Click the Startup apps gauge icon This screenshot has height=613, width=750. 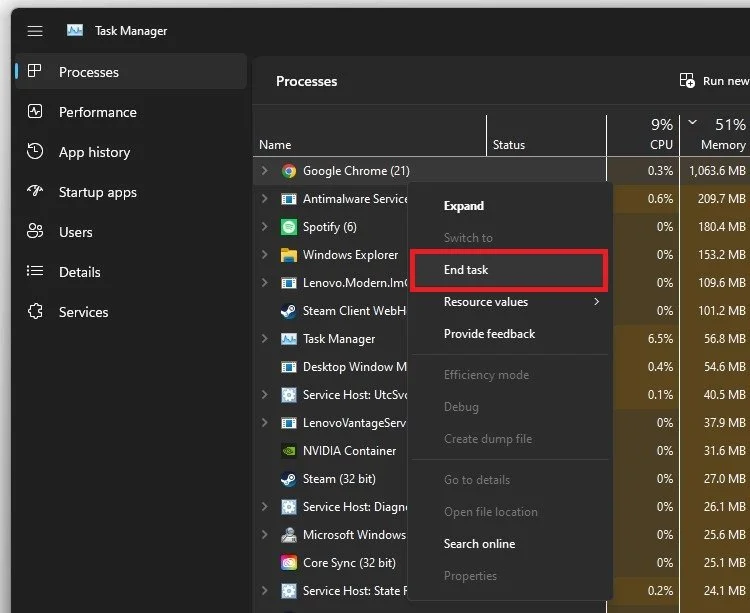pyautogui.click(x=35, y=191)
